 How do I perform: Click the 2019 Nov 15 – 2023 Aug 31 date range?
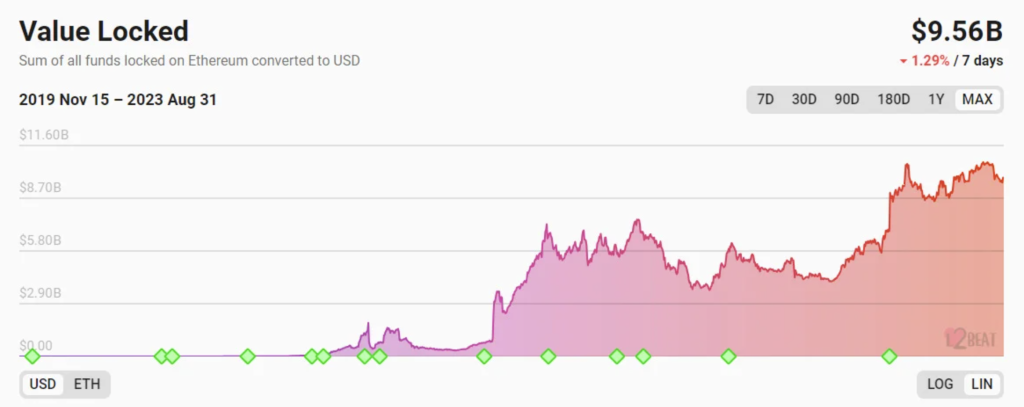118,100
